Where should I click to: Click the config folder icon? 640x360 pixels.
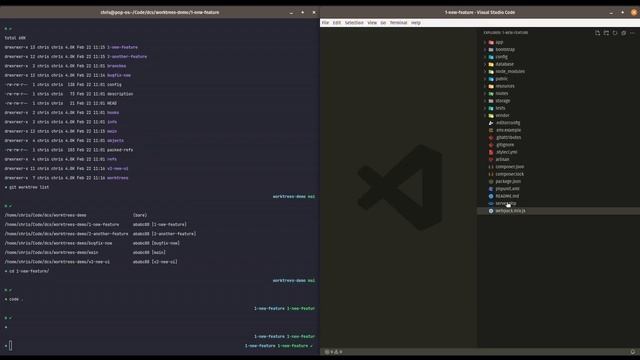pyautogui.click(x=491, y=57)
